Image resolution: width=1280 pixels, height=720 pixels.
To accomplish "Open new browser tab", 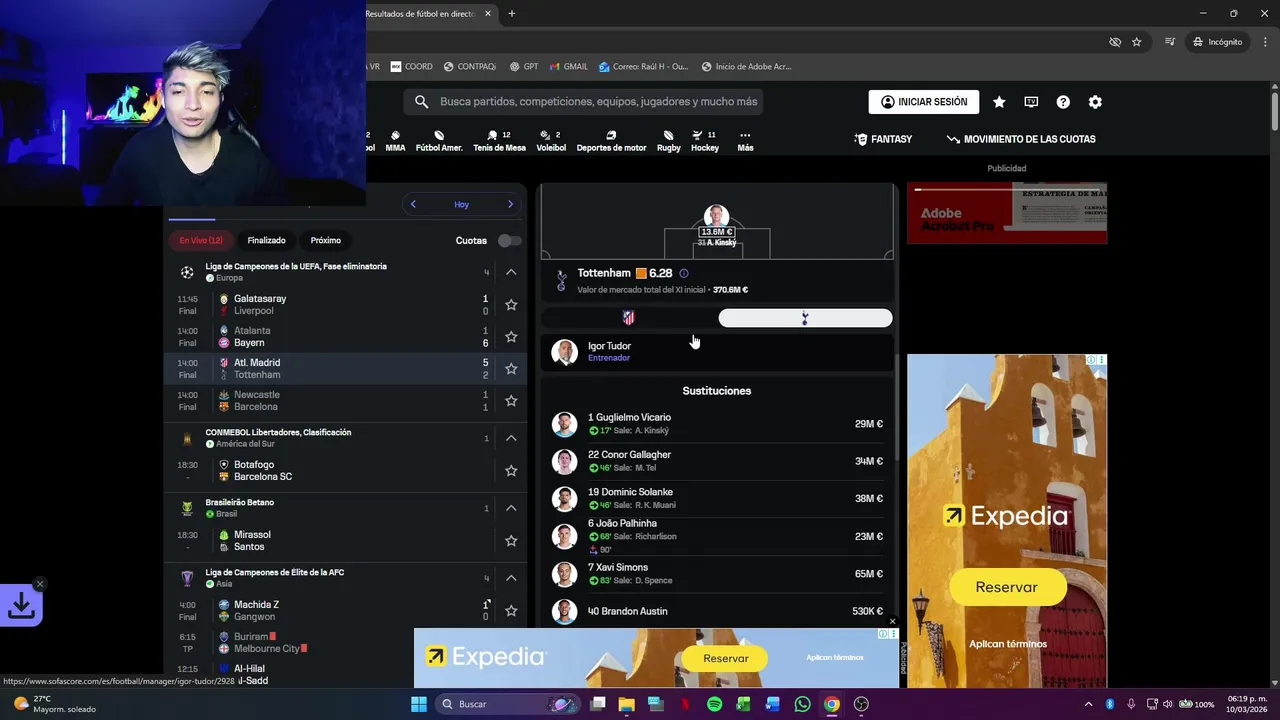I will [512, 13].
